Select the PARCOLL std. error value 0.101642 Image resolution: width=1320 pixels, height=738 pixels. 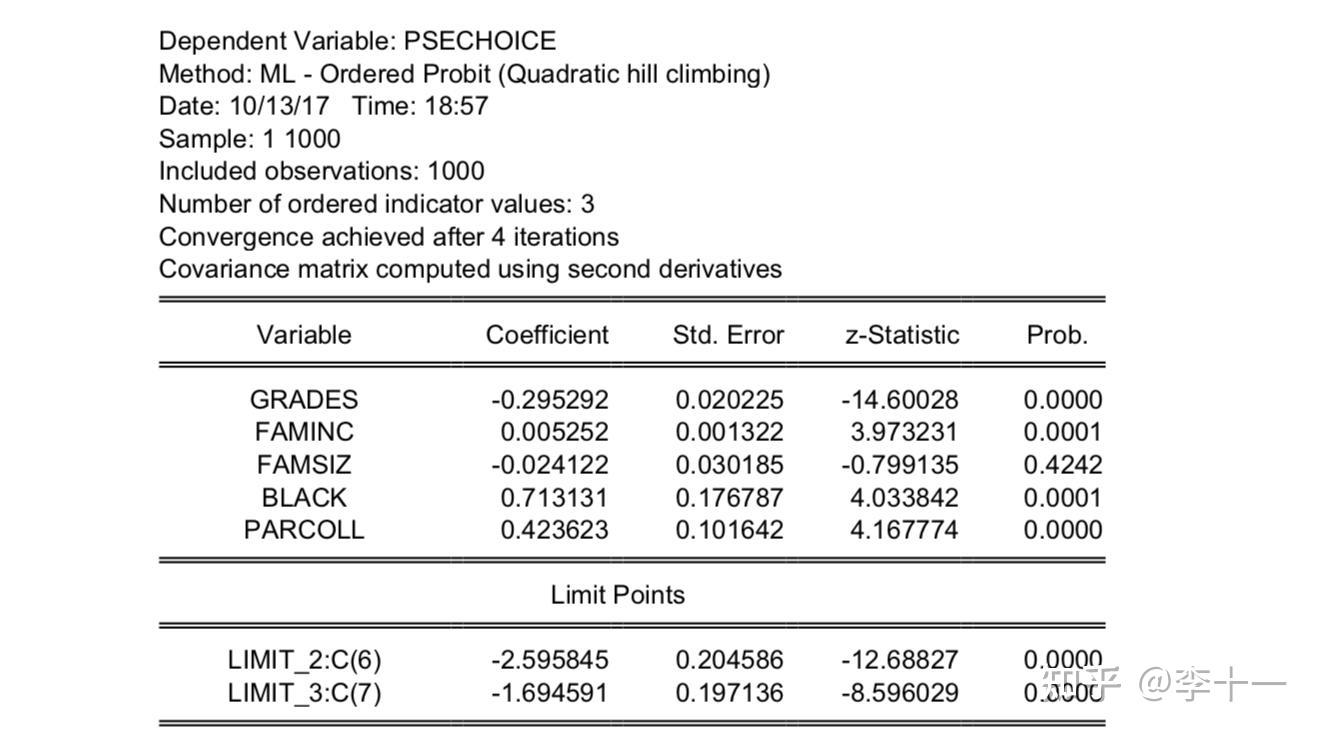729,530
